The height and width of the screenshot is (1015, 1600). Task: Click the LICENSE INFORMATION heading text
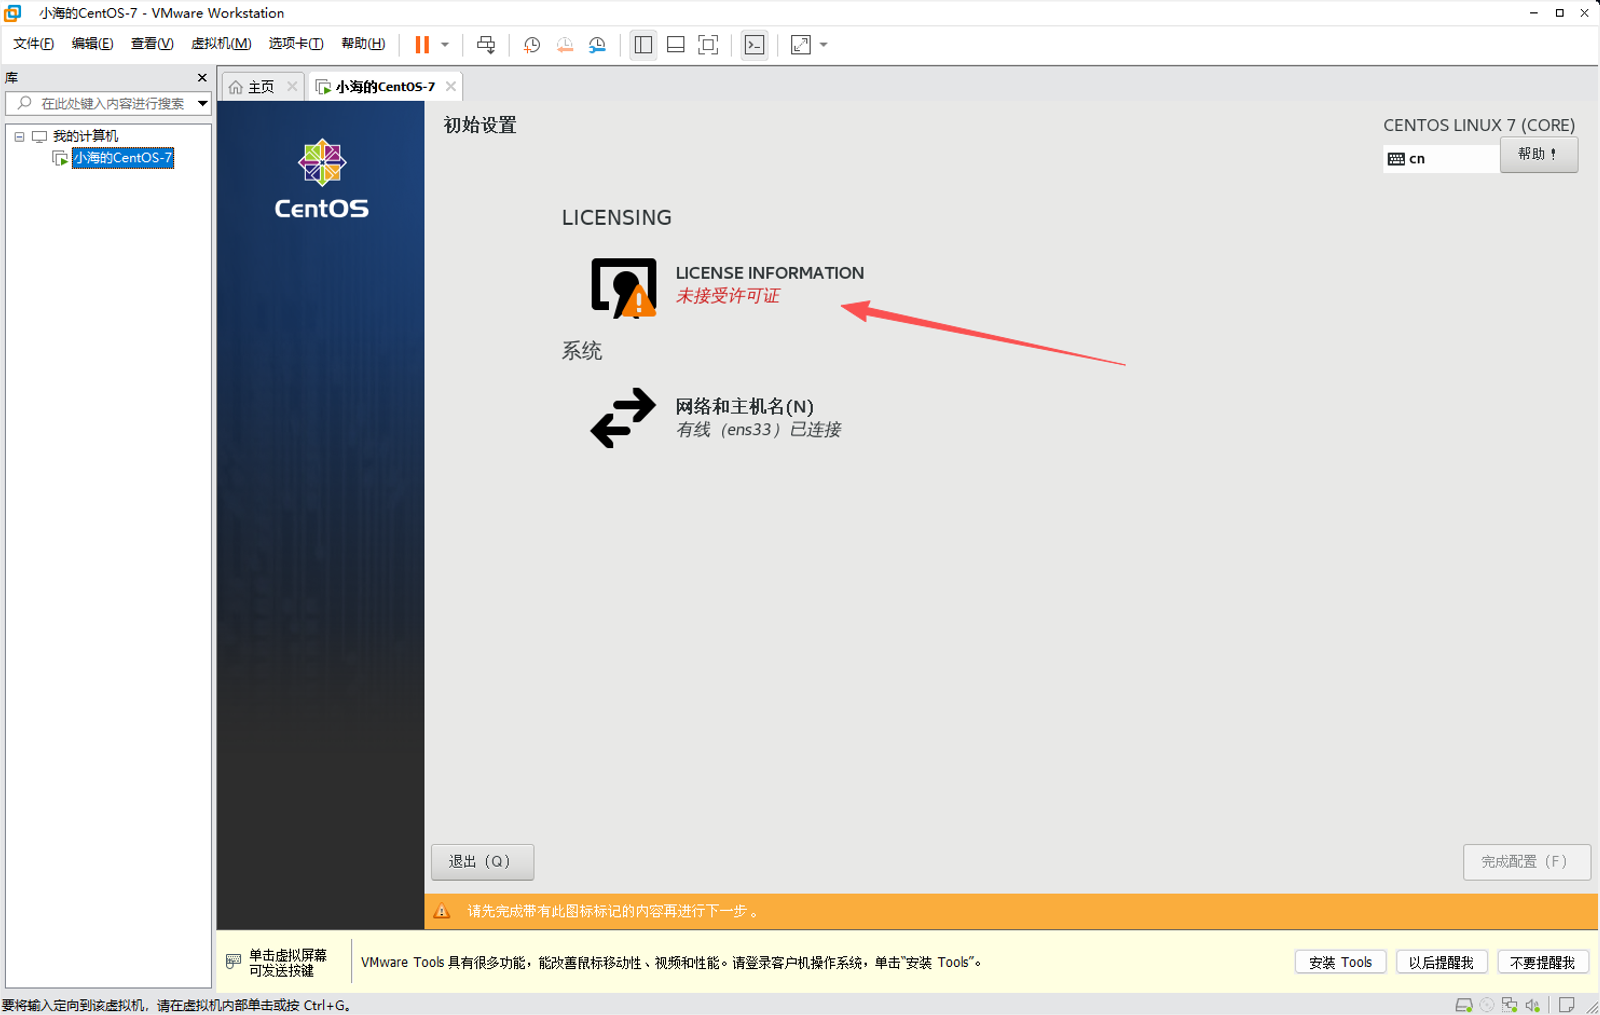769,273
